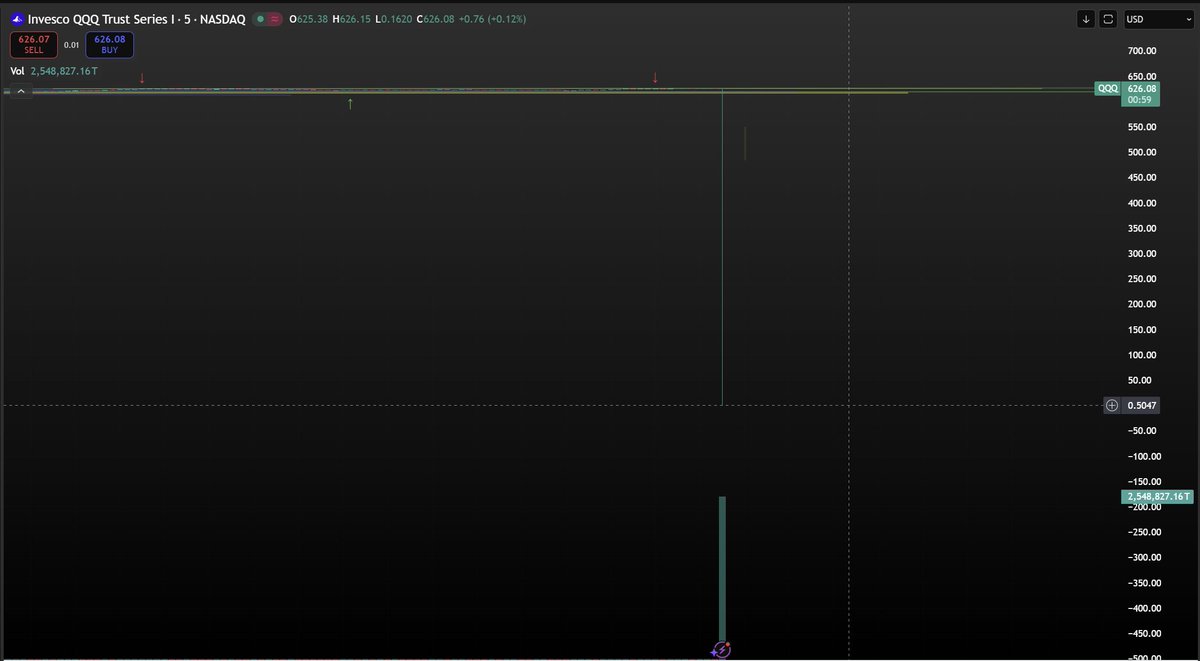Click the volume label 2,548,827.16T on axis

tap(1158, 496)
